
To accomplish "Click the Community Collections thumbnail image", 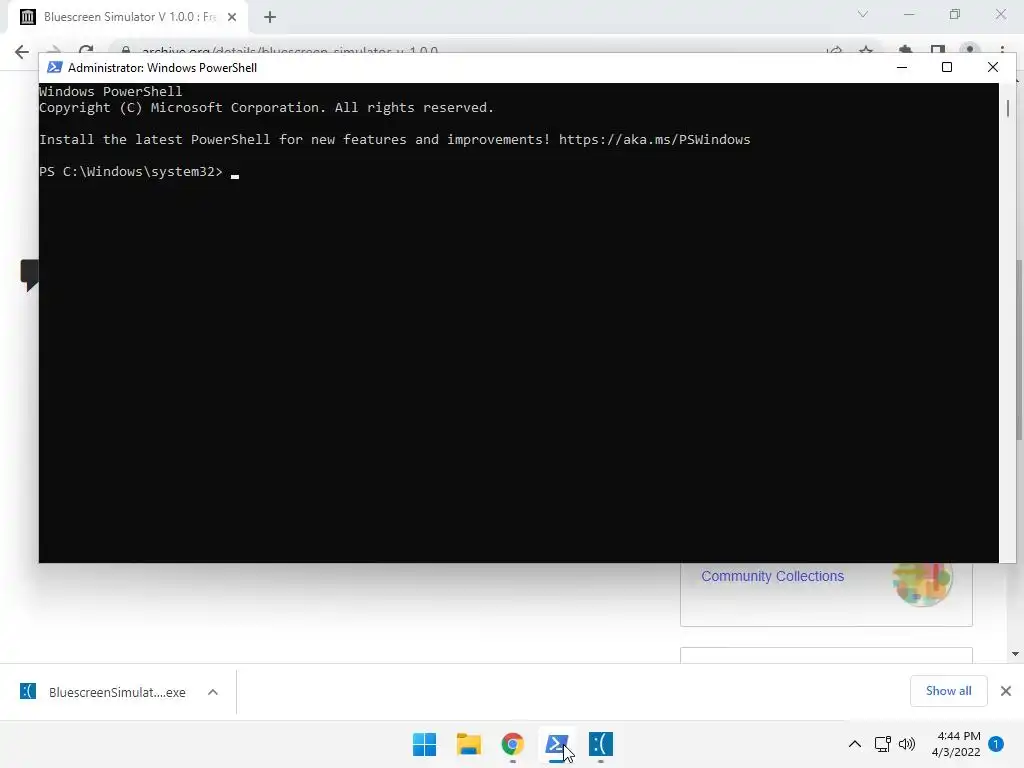I will click(922, 581).
